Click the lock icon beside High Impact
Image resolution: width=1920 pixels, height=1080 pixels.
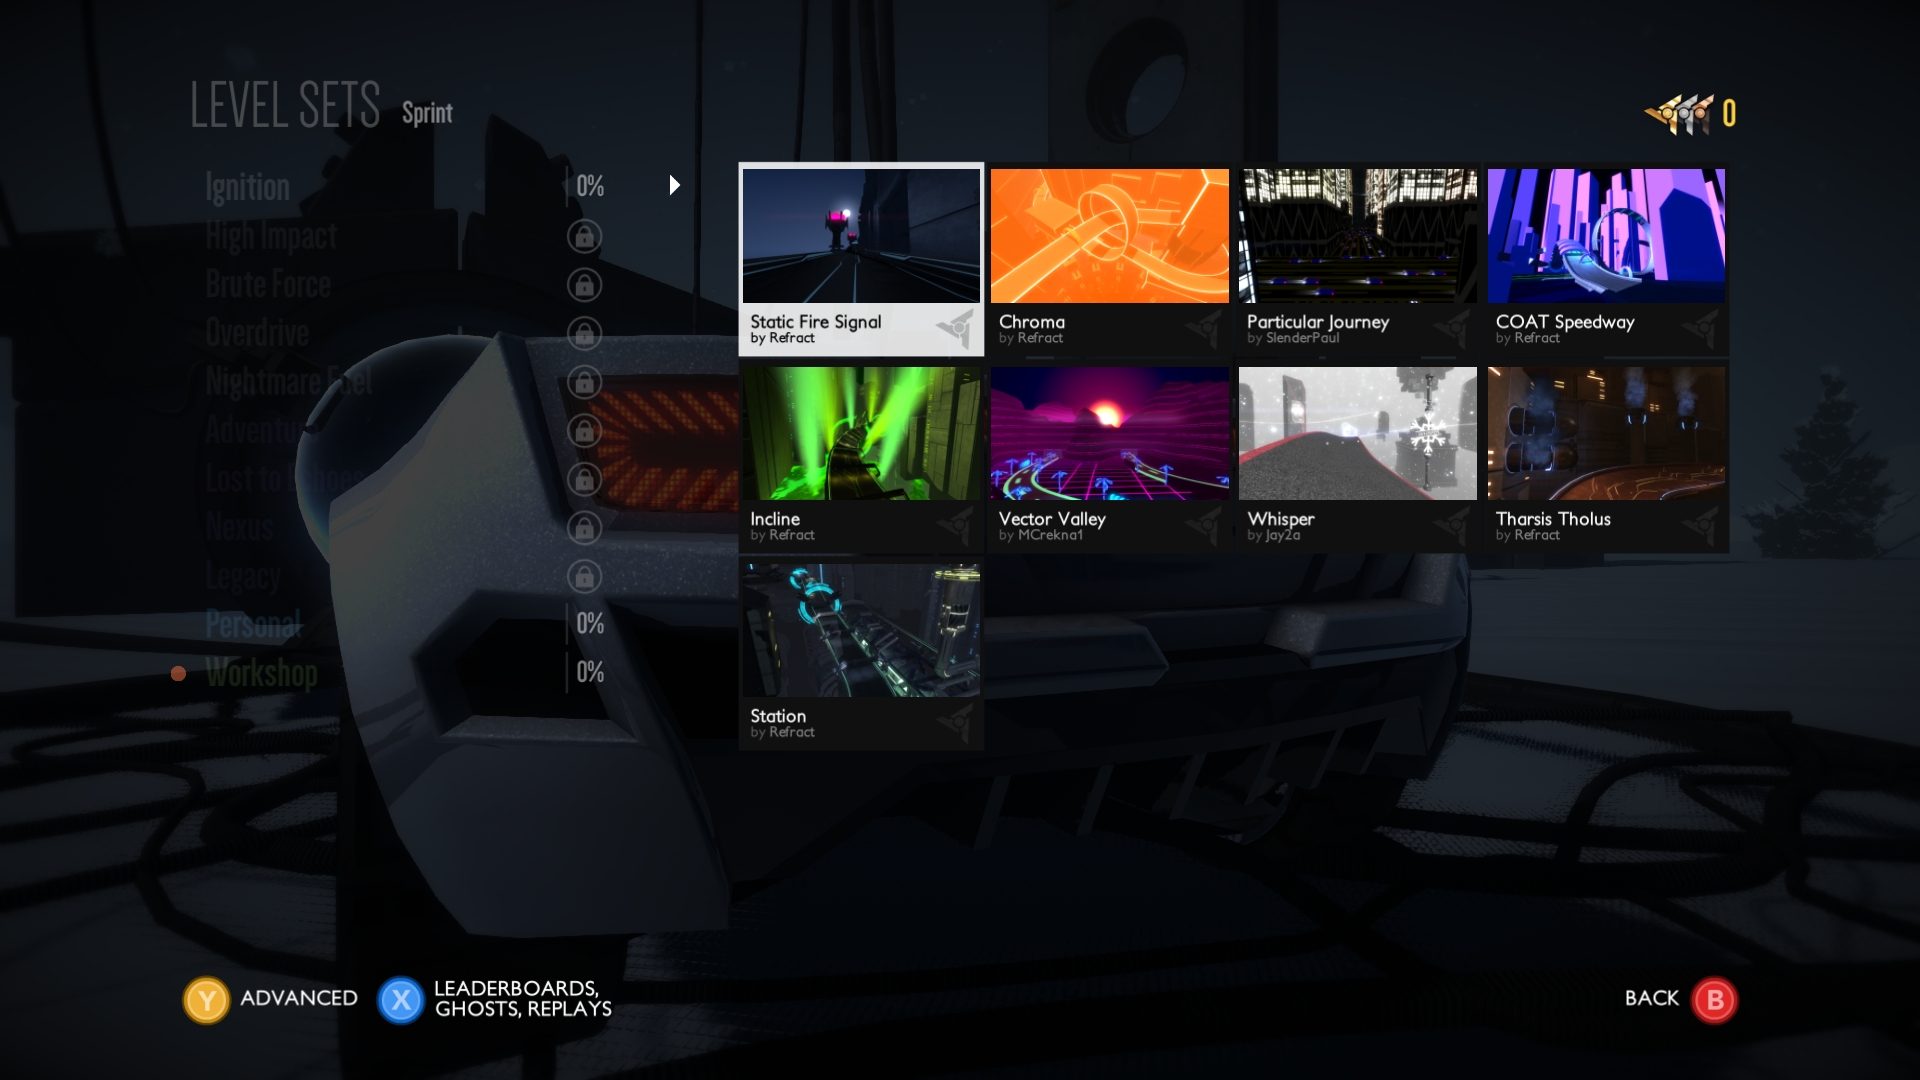point(584,236)
